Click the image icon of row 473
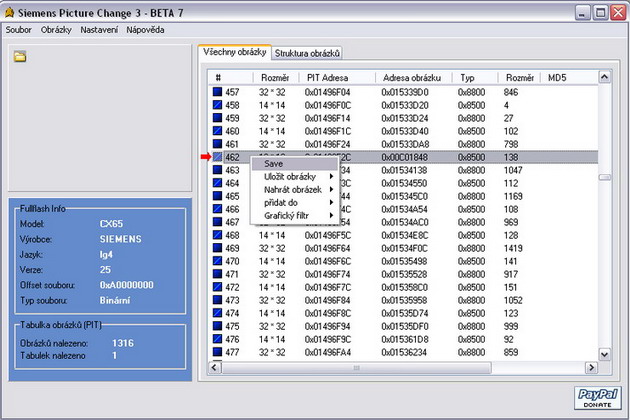This screenshot has width=630, height=420. click(217, 300)
